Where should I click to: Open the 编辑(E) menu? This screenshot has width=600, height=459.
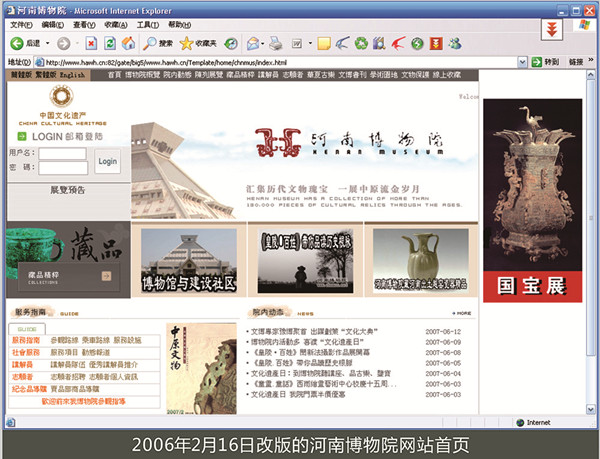point(52,25)
